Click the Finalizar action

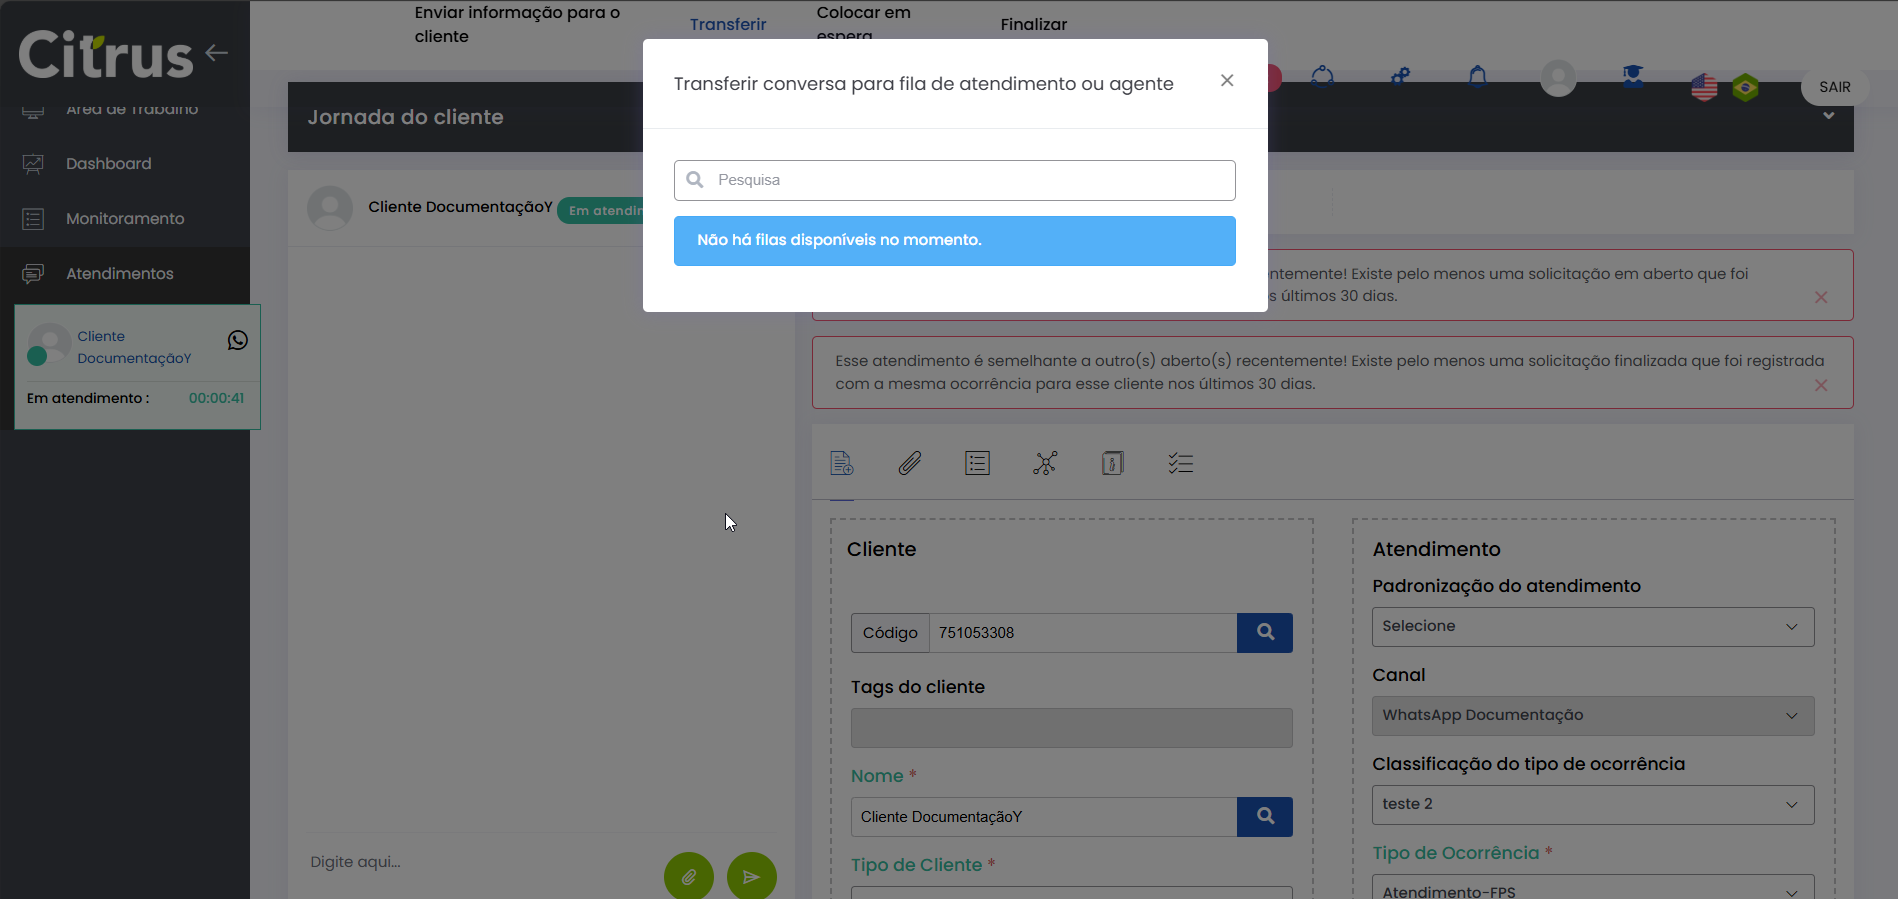[x=1033, y=24]
